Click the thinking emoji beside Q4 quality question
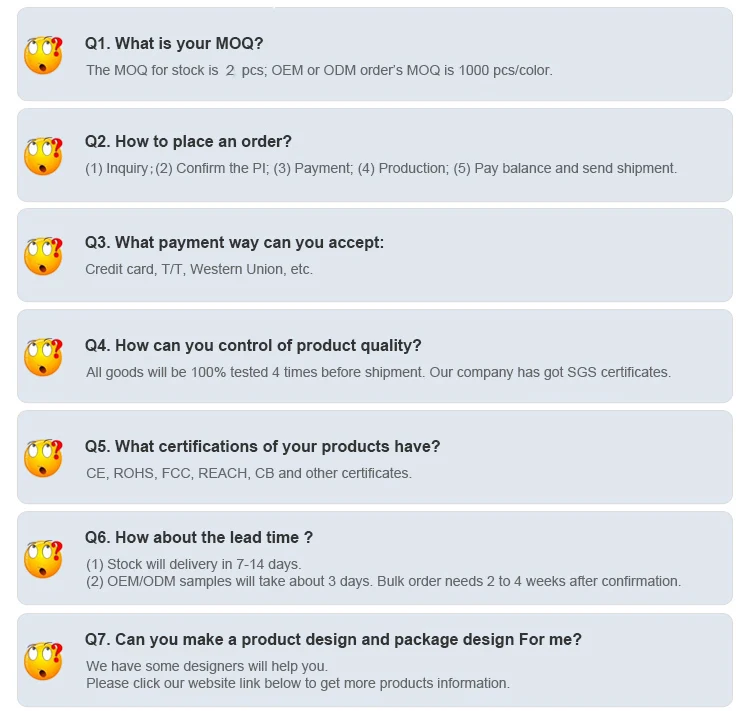The height and width of the screenshot is (711, 750). coord(43,356)
